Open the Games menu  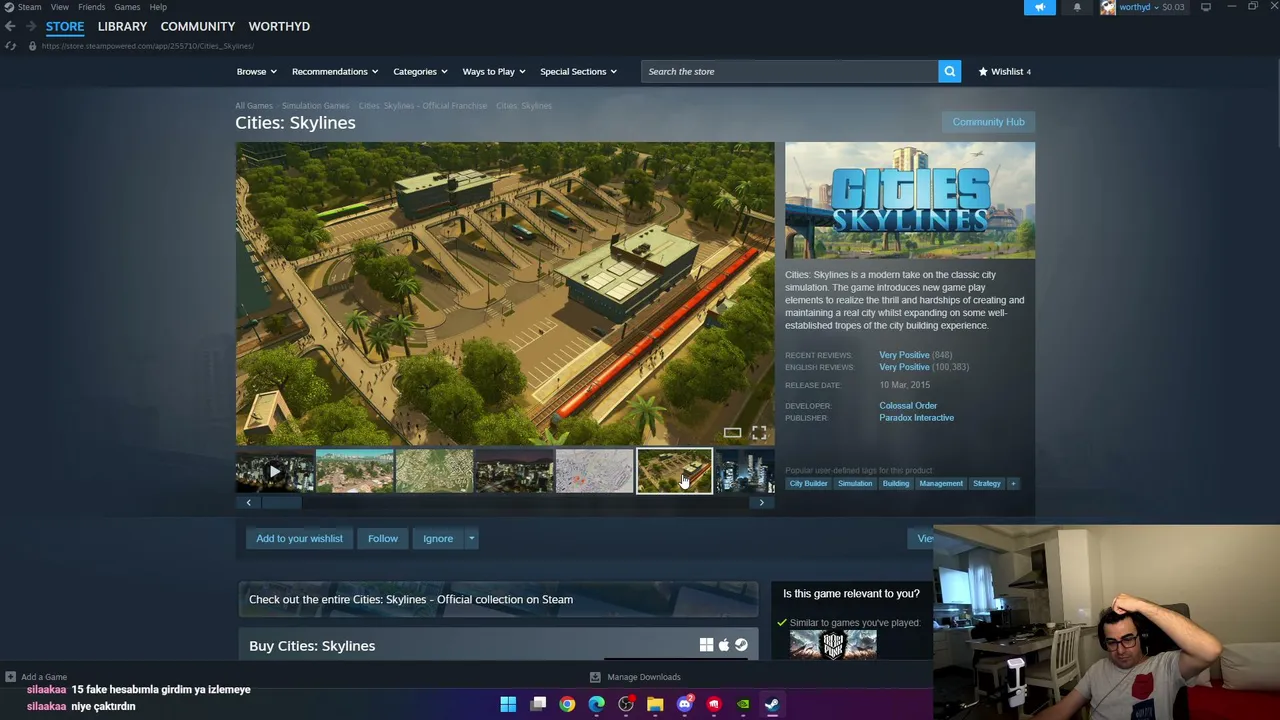127,7
